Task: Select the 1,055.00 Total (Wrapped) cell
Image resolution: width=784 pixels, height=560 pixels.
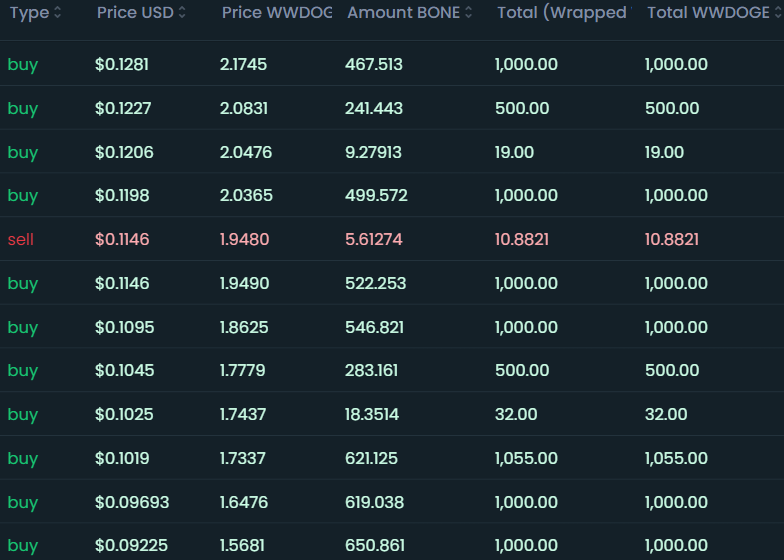Action: coord(526,458)
